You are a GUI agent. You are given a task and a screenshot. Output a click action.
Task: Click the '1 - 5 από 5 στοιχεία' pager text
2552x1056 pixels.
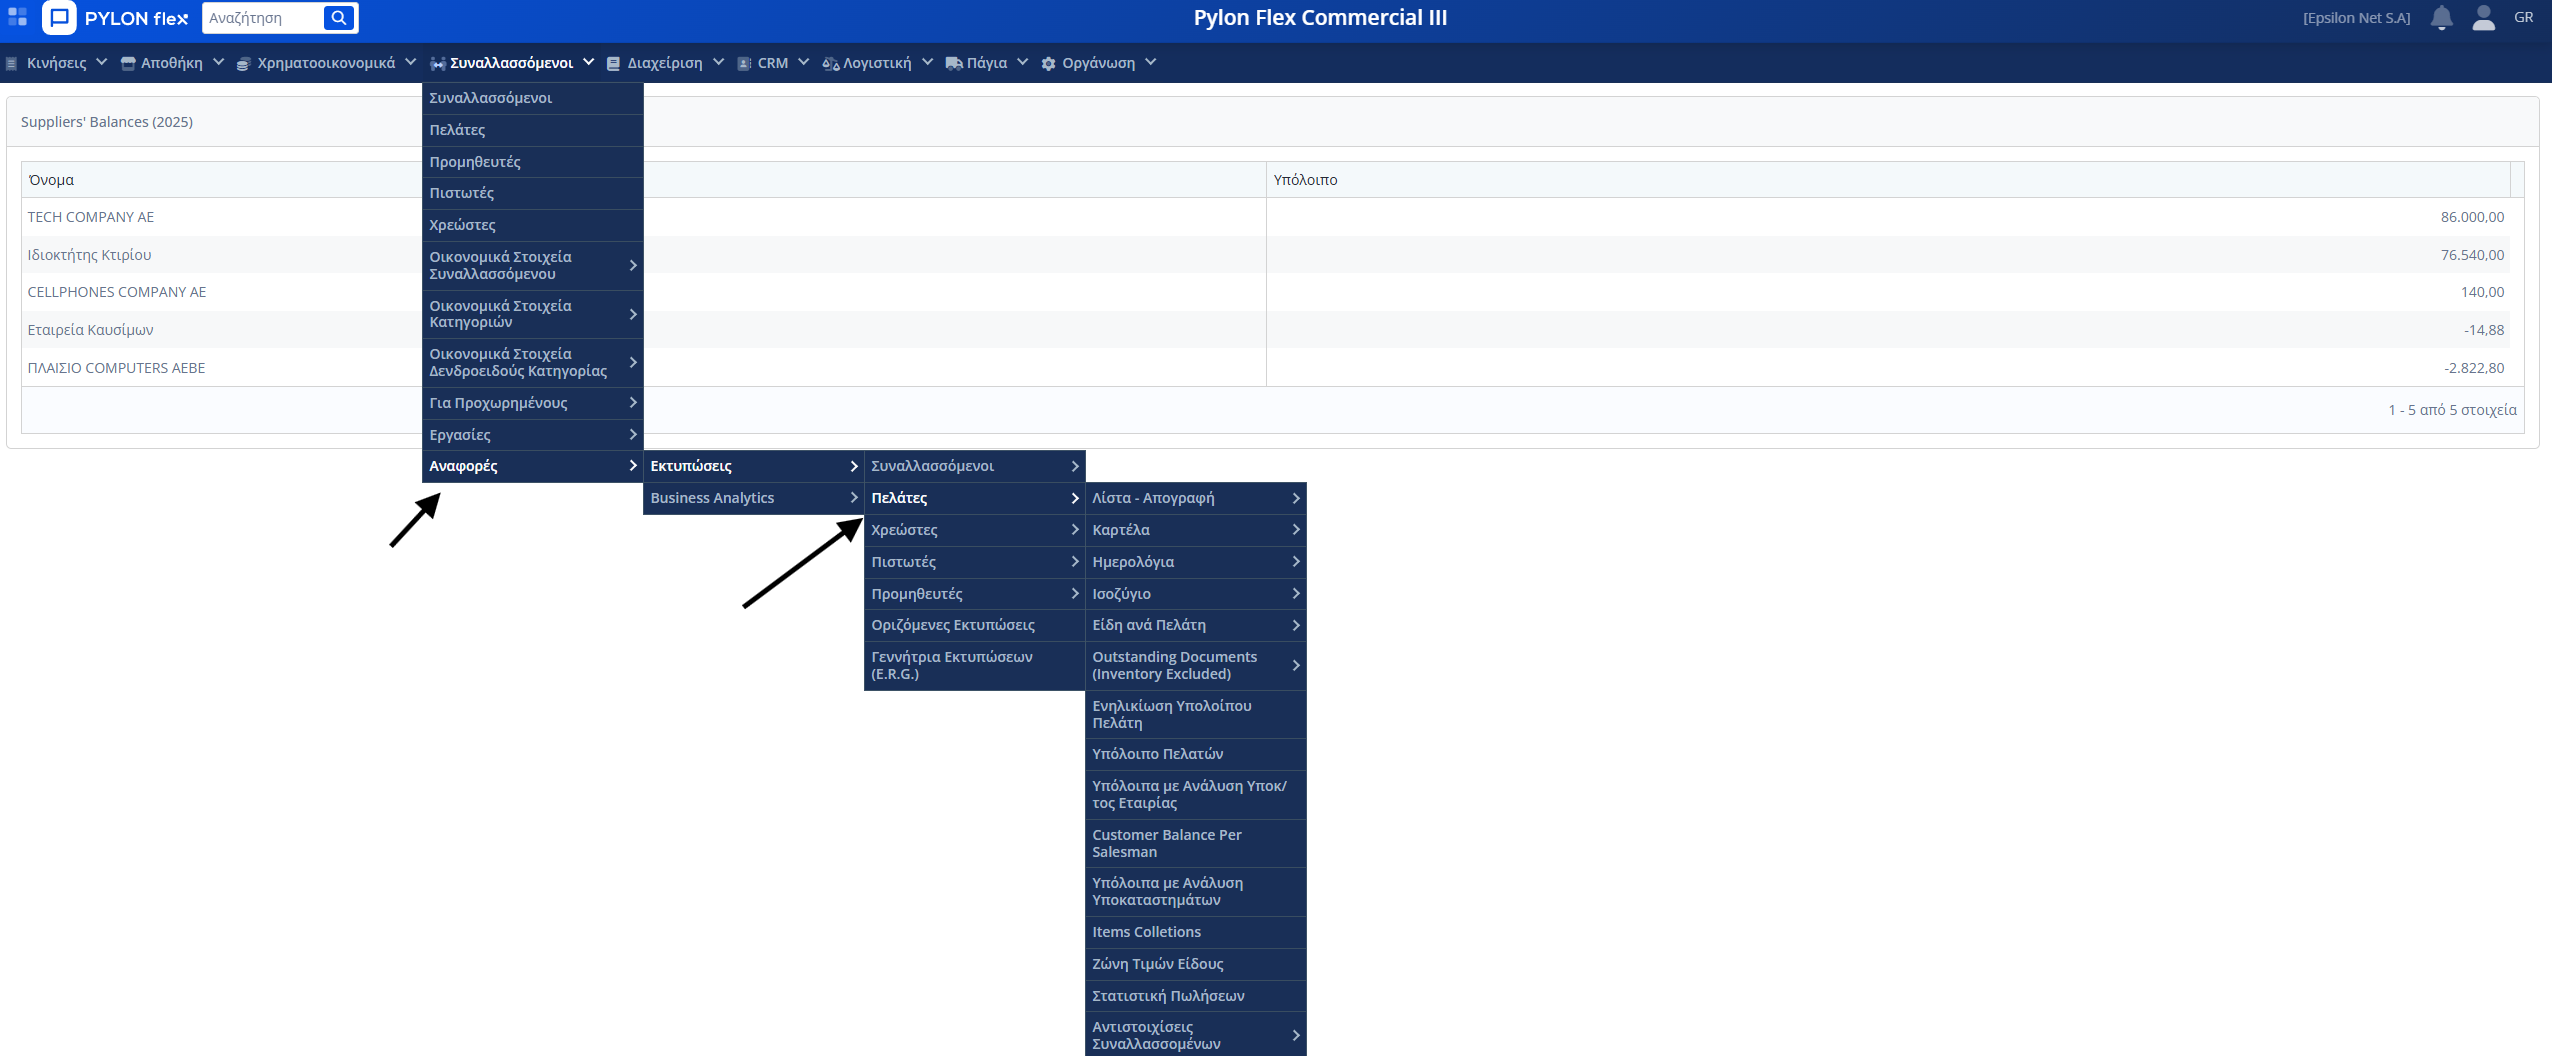[x=2452, y=410]
